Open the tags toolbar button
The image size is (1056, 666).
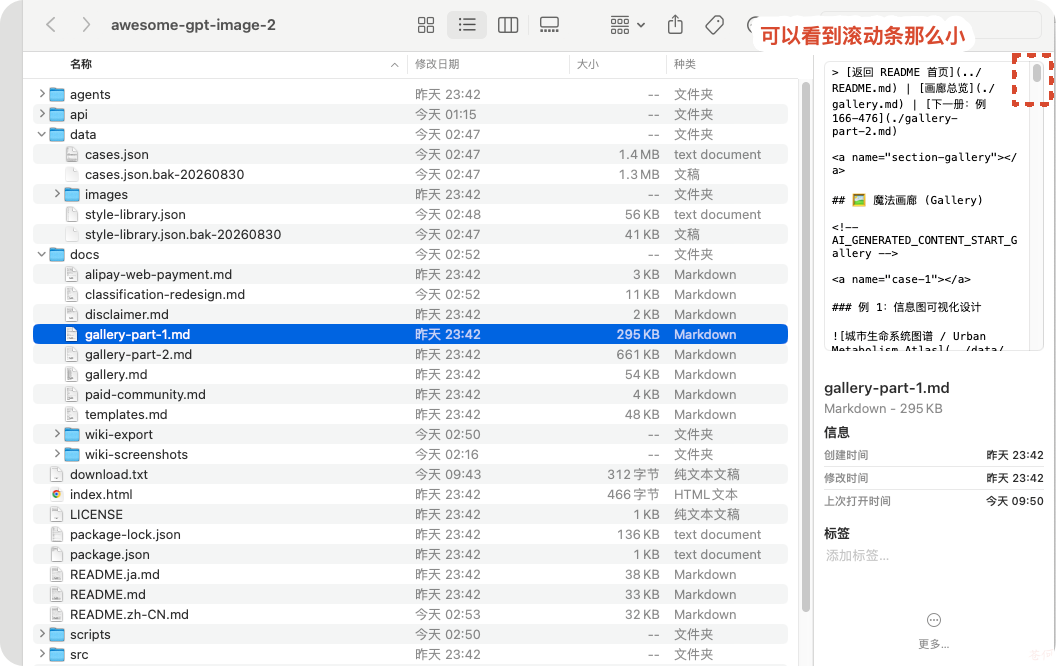point(715,26)
